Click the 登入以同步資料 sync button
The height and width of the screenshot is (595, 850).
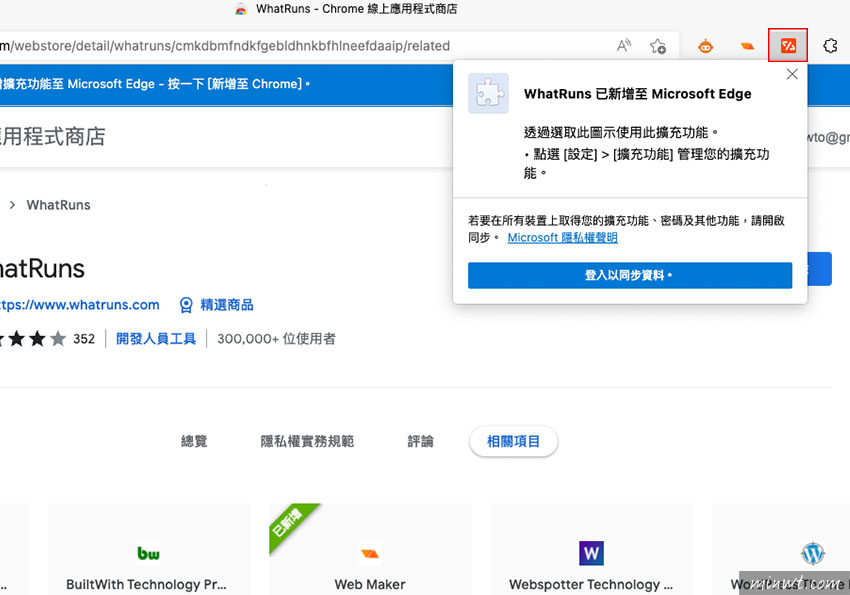click(x=630, y=275)
